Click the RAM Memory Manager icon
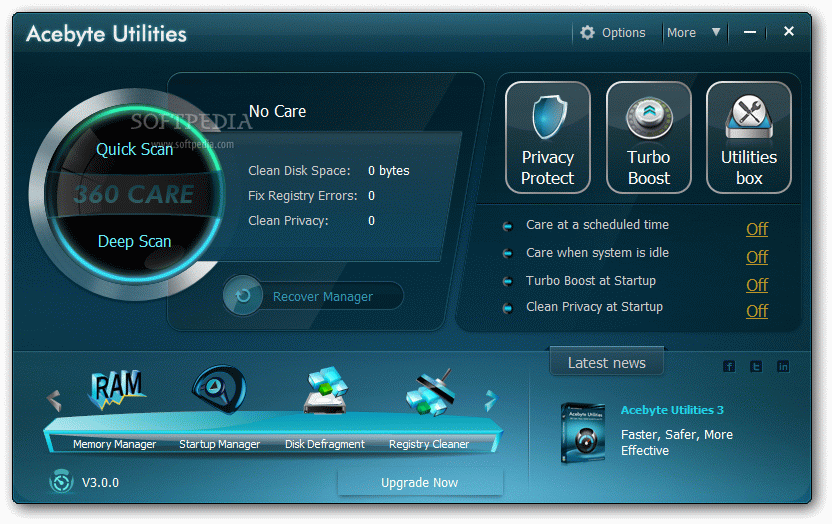 pos(117,390)
